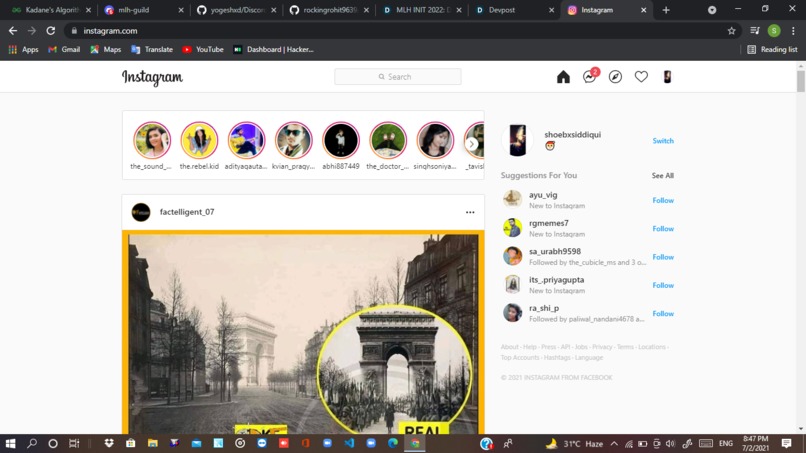Open Visual Studio Code from taskbar
The image size is (806, 453).
tap(349, 443)
